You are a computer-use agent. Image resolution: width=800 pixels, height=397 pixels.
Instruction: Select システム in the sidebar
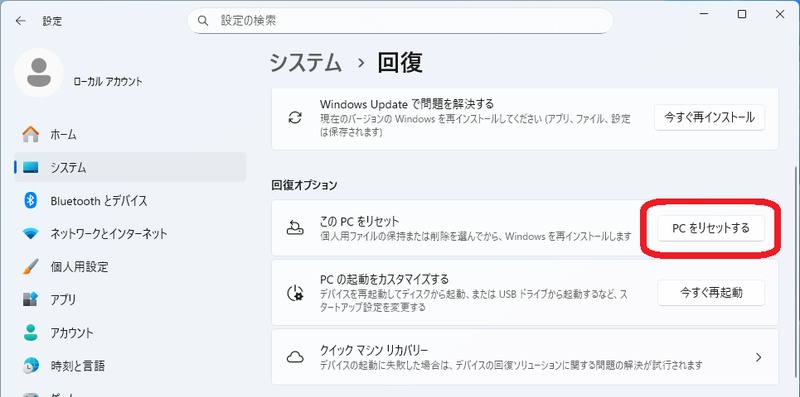(130, 167)
